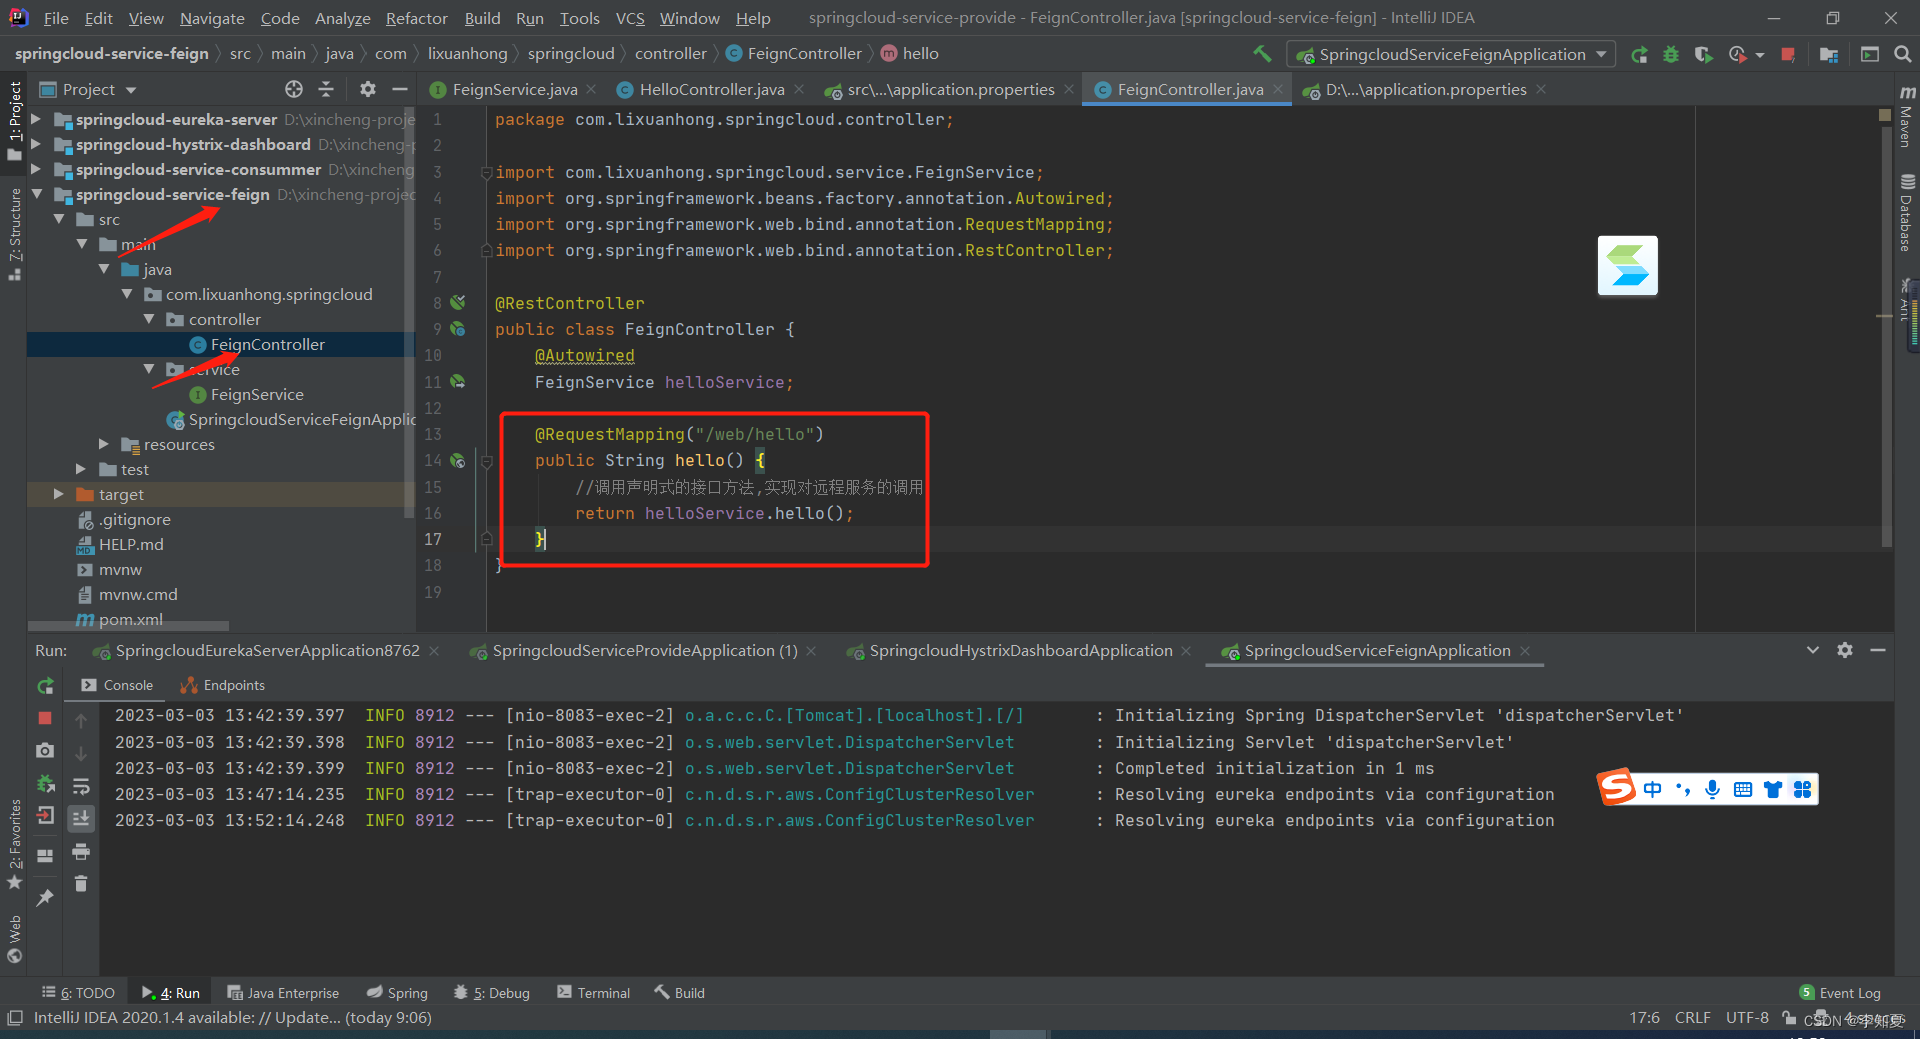Open Project panel settings gear

click(x=367, y=89)
